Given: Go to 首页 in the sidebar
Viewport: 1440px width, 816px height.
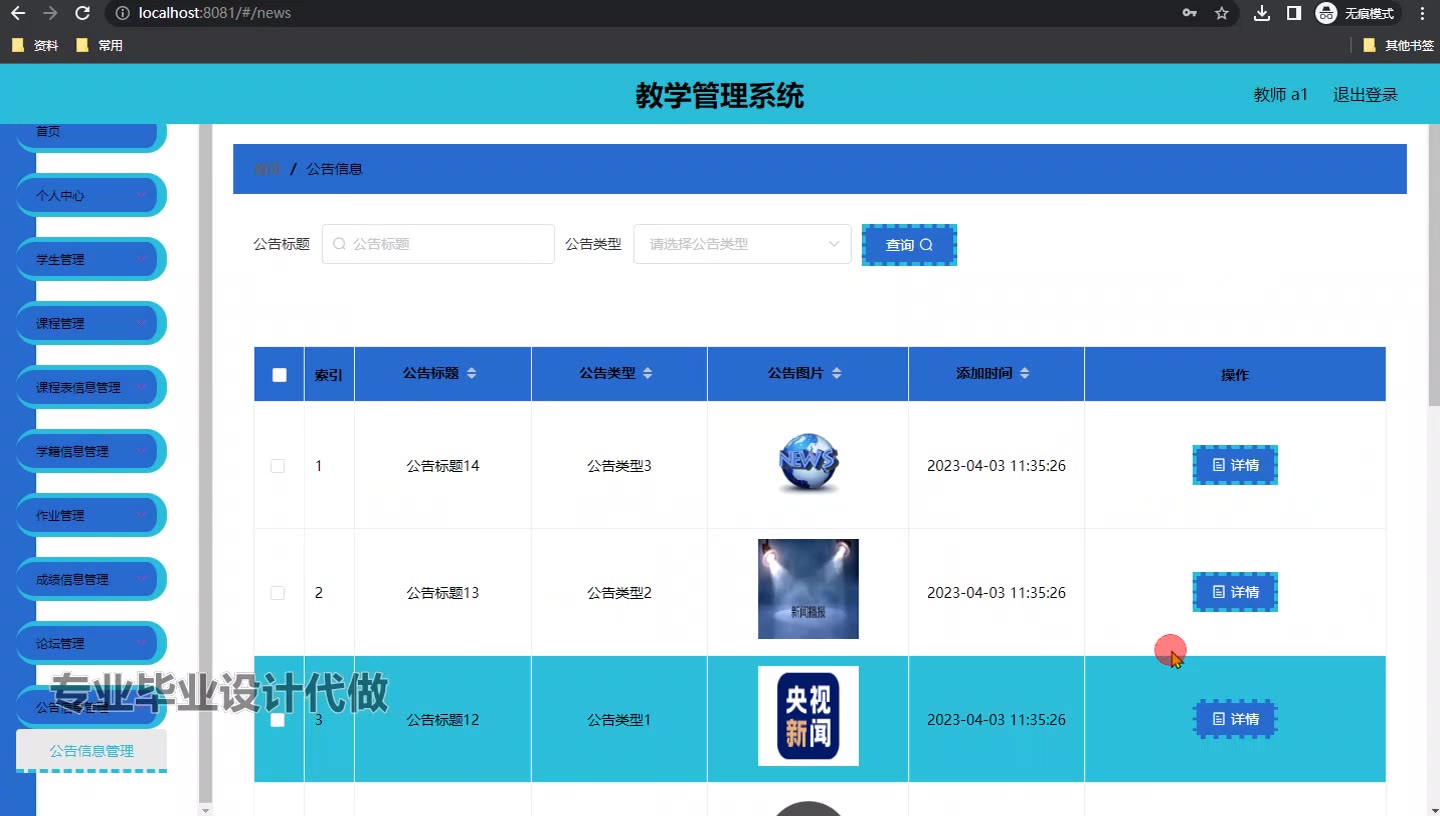Looking at the screenshot, I should click(91, 135).
